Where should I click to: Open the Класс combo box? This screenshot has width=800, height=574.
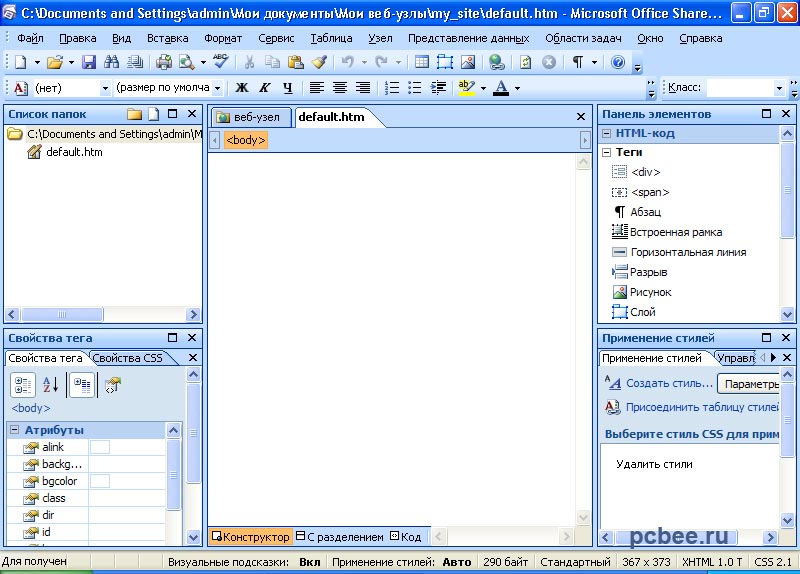(x=746, y=88)
